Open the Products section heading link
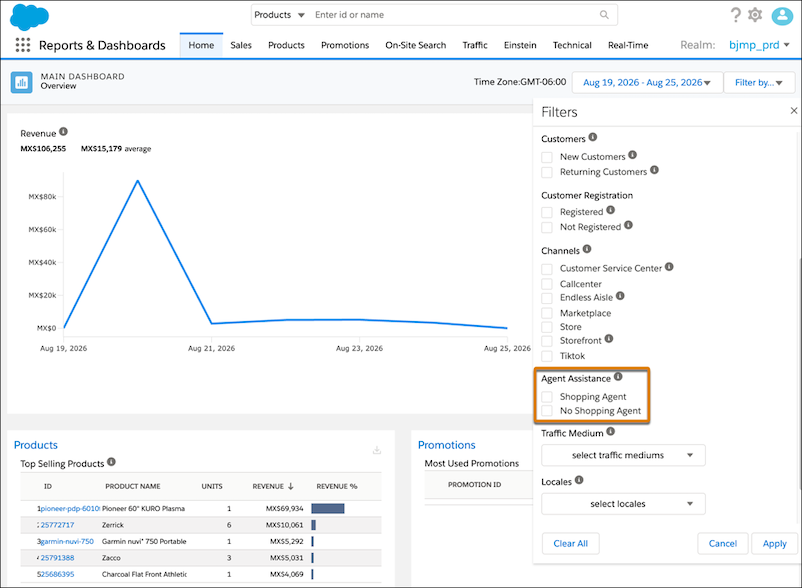This screenshot has width=802, height=588. pyautogui.click(x=36, y=445)
